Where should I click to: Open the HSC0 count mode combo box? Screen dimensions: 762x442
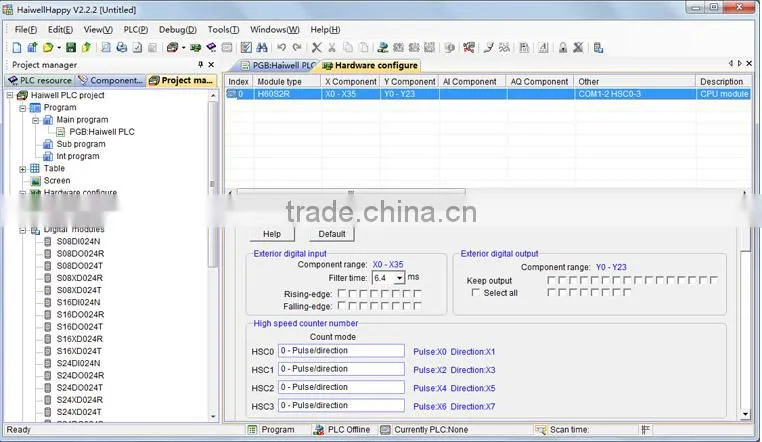click(341, 351)
